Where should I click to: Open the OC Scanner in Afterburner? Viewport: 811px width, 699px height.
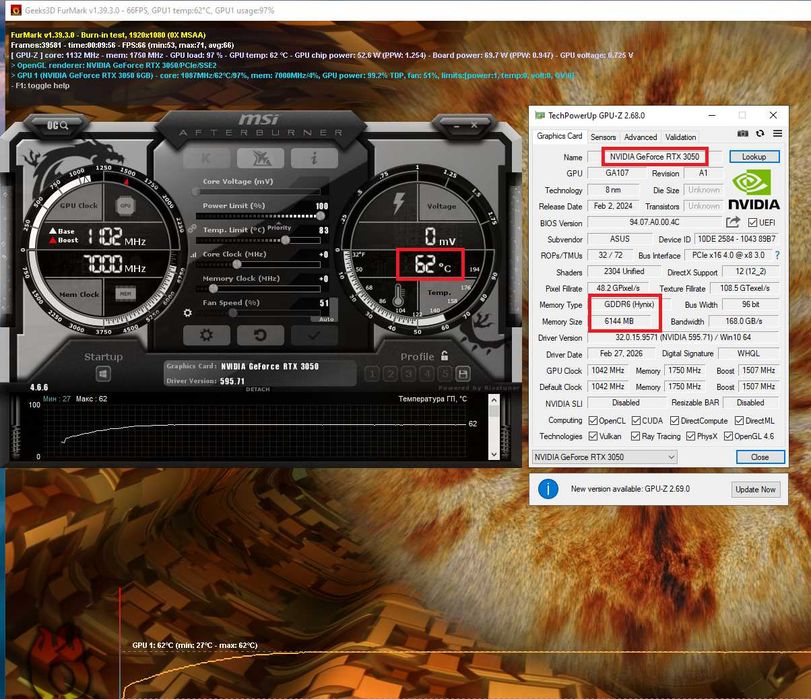[57, 125]
